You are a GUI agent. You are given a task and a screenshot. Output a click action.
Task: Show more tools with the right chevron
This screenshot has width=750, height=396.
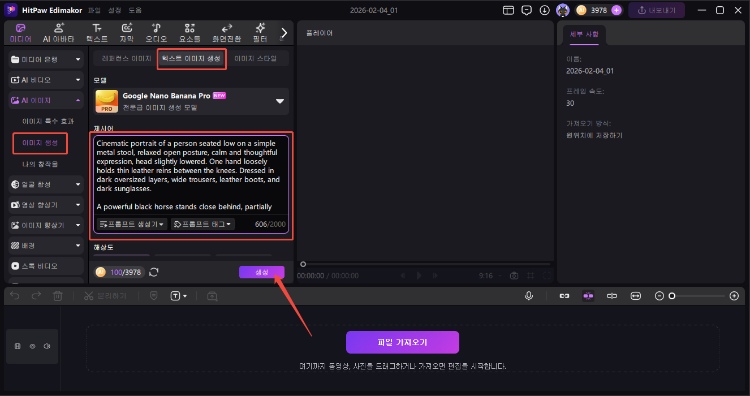284,33
